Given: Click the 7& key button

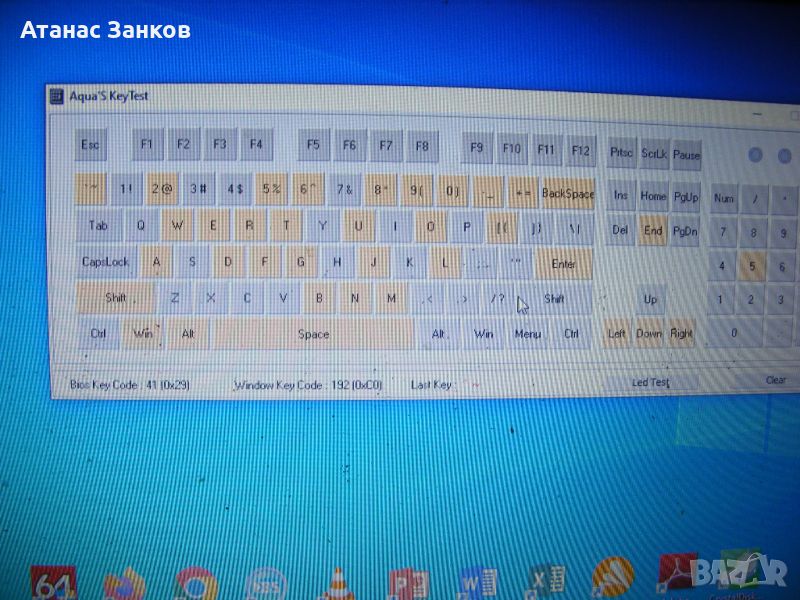Looking at the screenshot, I should click(x=344, y=190).
